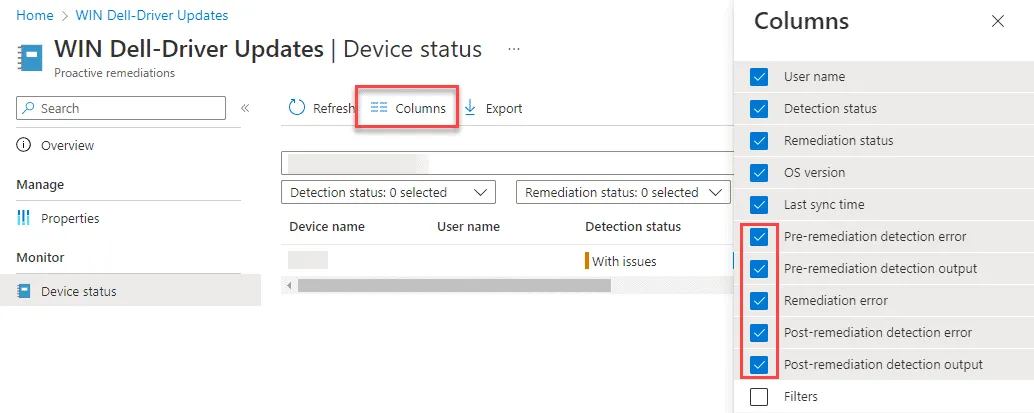Close the Columns panel with X
The image size is (1034, 413).
click(998, 21)
